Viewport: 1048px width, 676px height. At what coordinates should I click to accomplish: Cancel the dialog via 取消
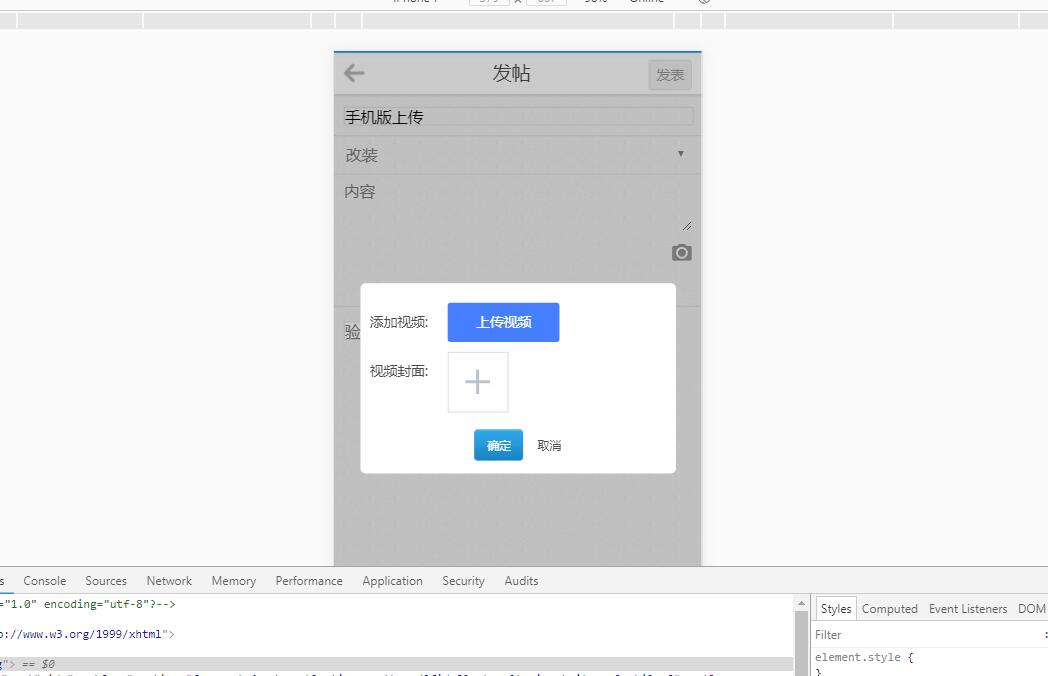pos(549,446)
